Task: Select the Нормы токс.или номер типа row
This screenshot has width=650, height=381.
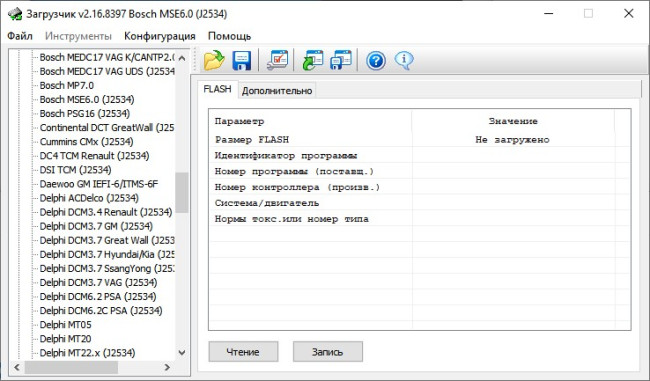Action: tap(420, 218)
